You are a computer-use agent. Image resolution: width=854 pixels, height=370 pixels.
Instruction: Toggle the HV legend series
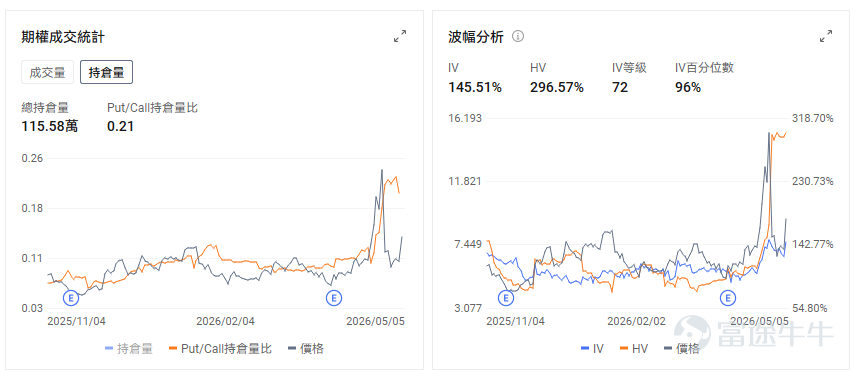click(x=634, y=349)
